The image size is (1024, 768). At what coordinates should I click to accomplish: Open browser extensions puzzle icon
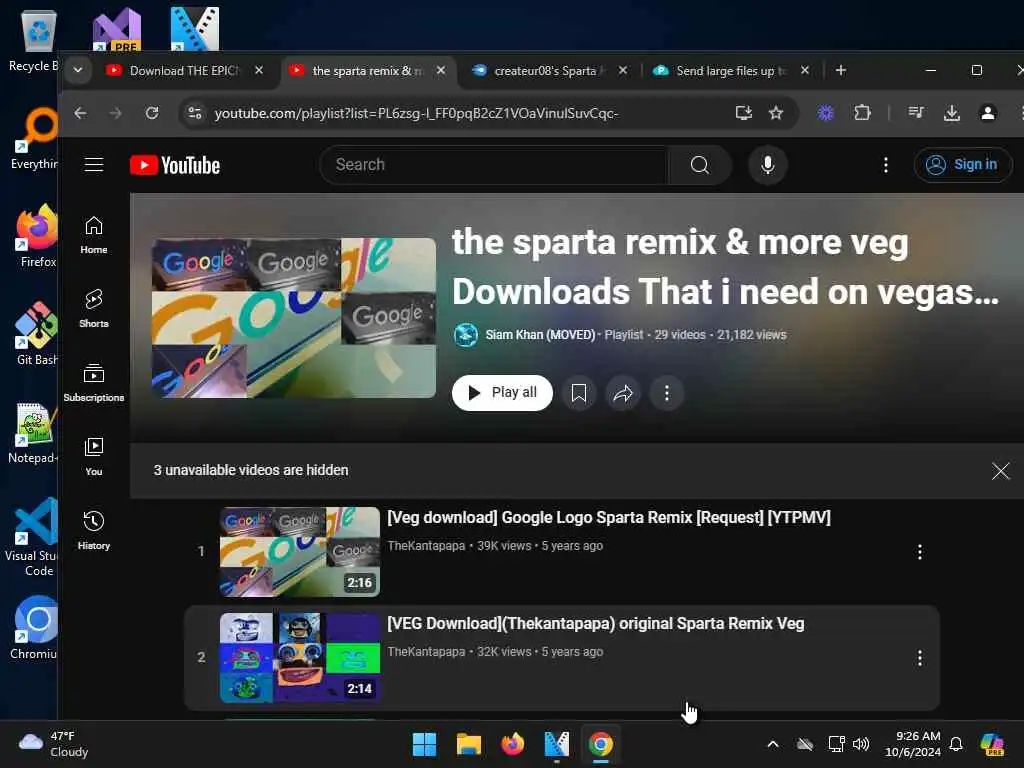click(863, 114)
